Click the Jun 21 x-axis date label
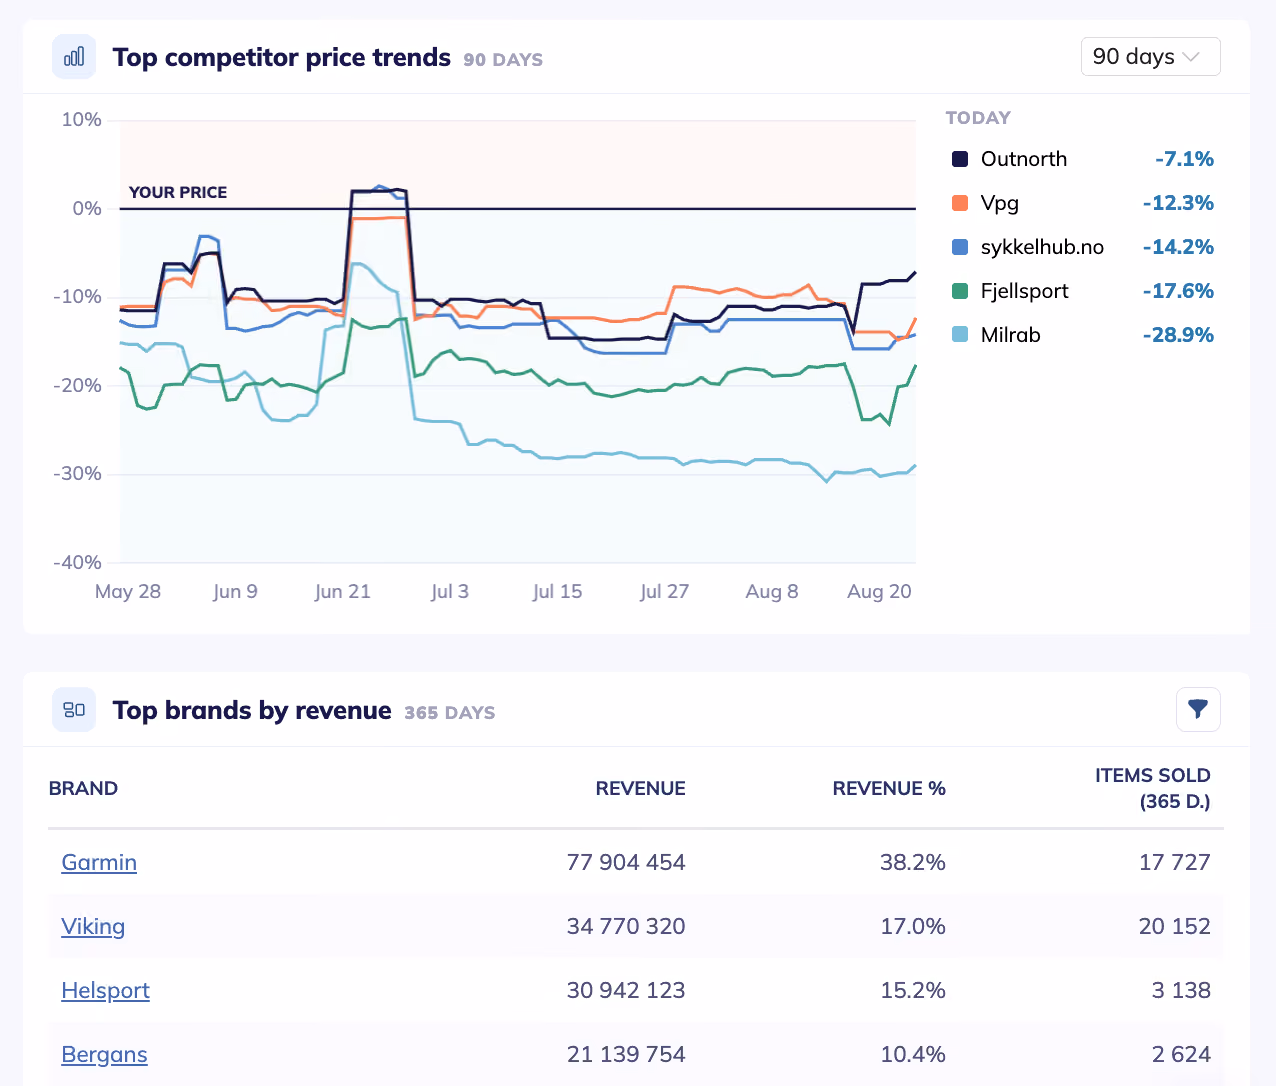Image resolution: width=1276 pixels, height=1086 pixels. click(x=342, y=591)
